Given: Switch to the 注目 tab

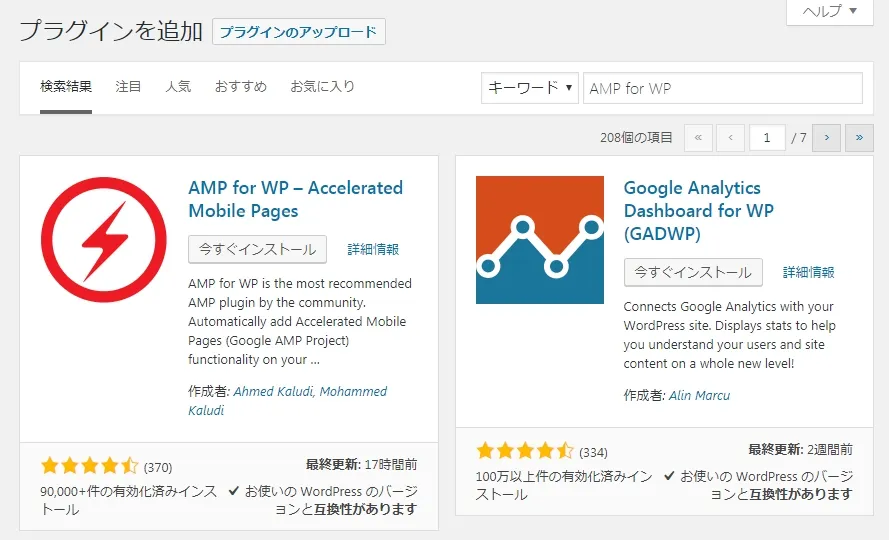Looking at the screenshot, I should [128, 87].
